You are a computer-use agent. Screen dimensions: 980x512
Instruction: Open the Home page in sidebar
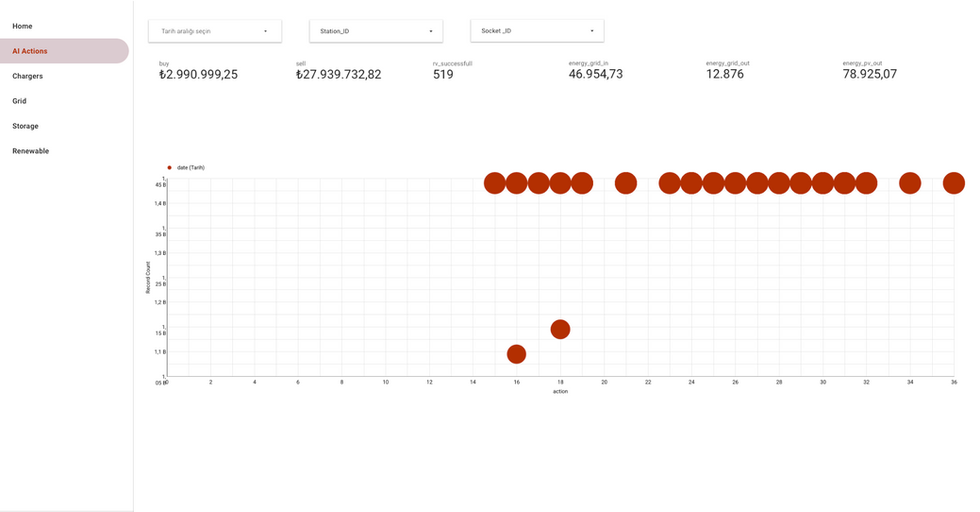coord(22,26)
